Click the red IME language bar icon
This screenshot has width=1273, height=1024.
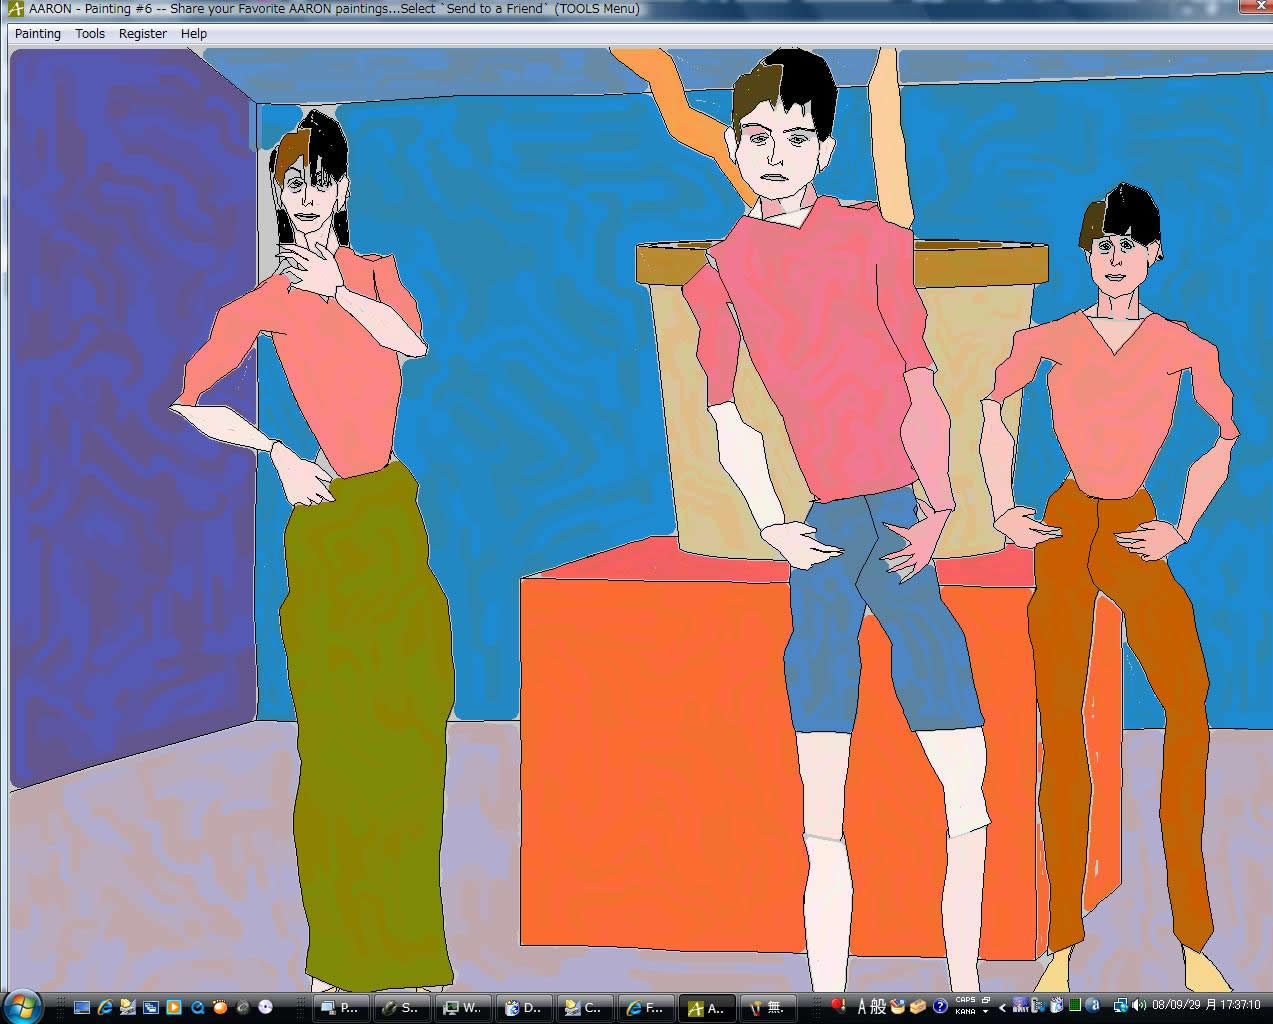837,1006
